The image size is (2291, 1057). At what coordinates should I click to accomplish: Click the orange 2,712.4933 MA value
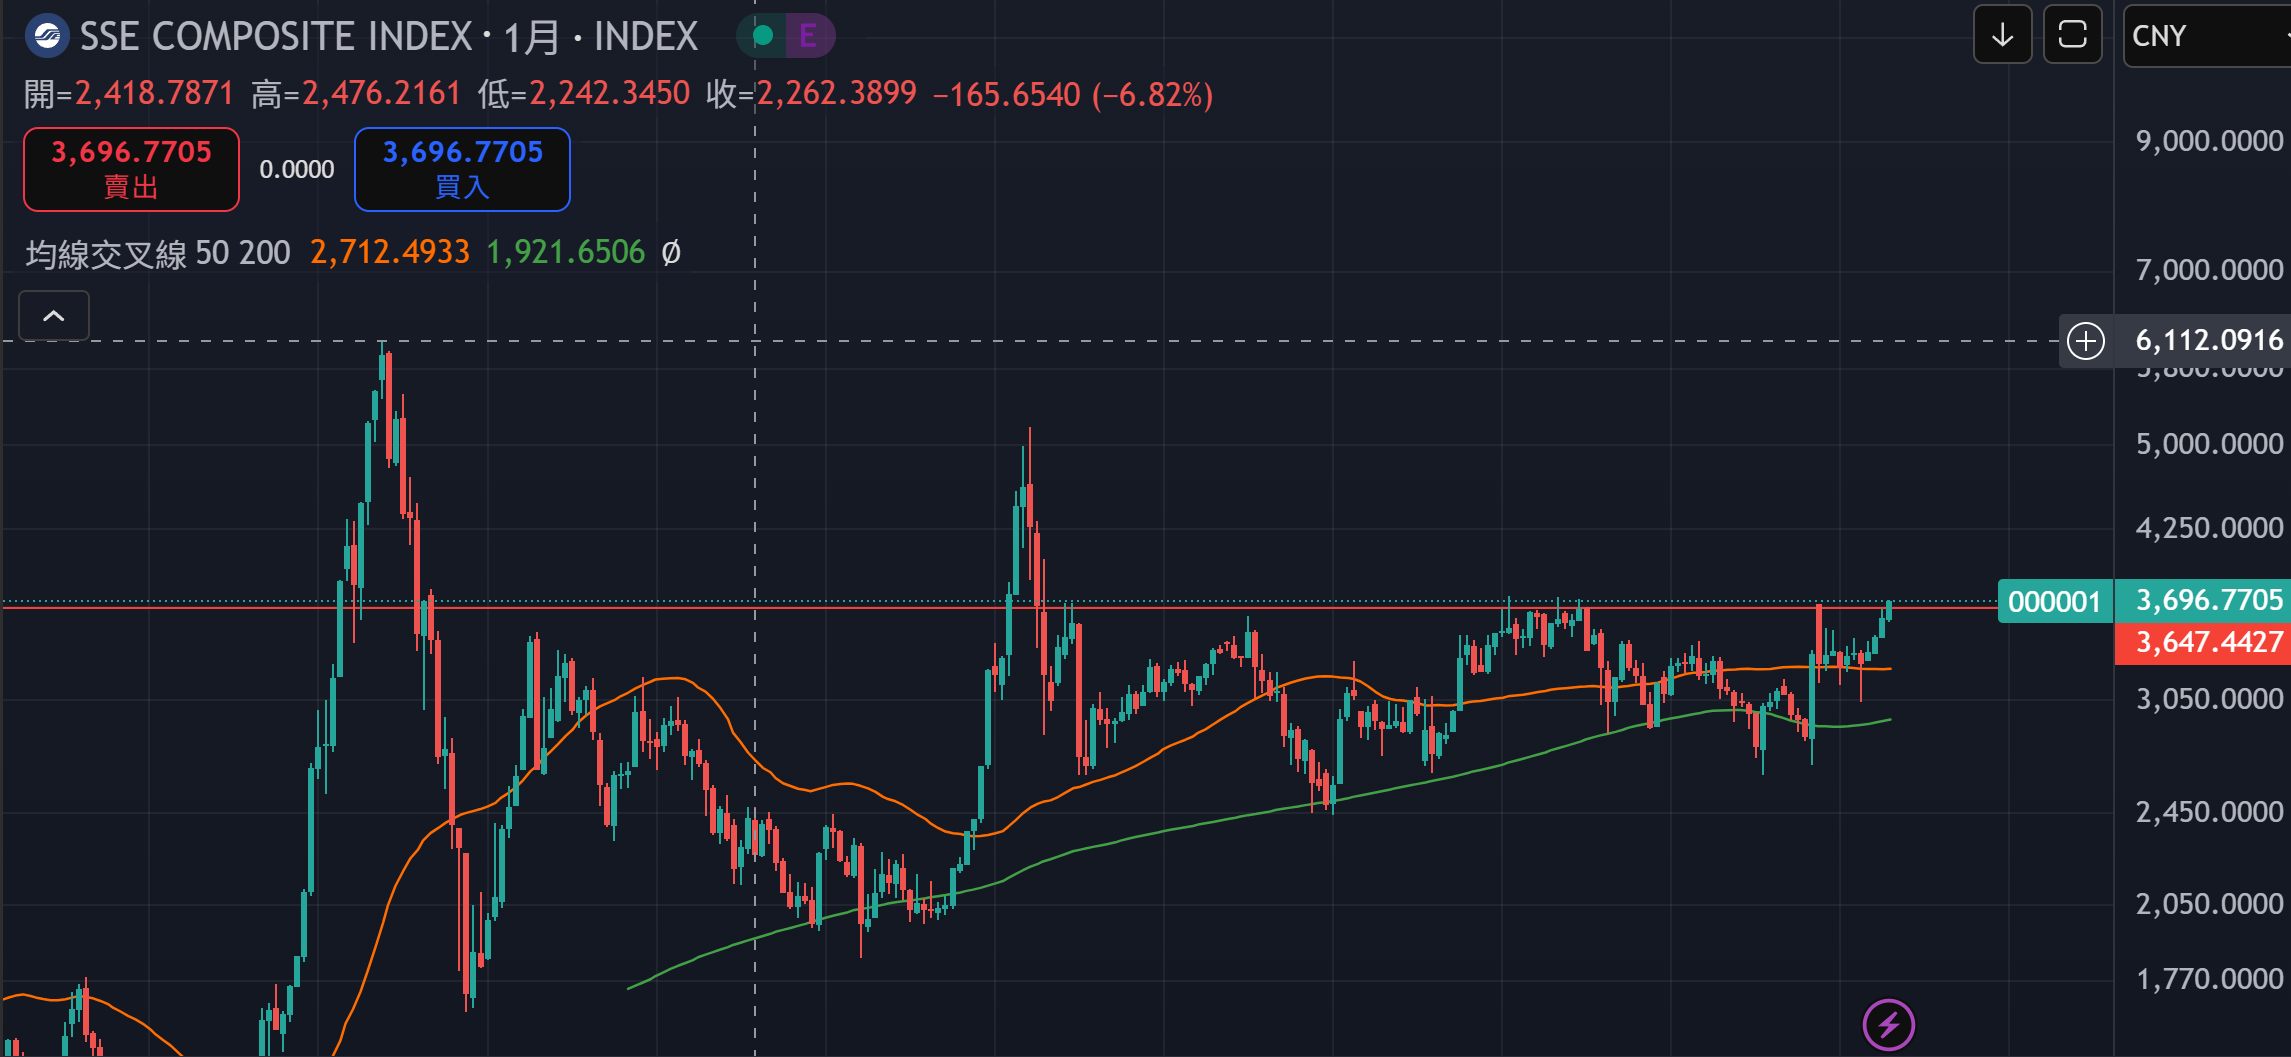point(390,253)
